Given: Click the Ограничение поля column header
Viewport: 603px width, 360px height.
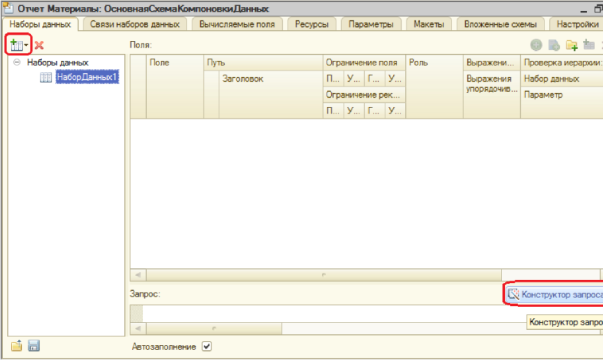Looking at the screenshot, I should click(x=364, y=63).
